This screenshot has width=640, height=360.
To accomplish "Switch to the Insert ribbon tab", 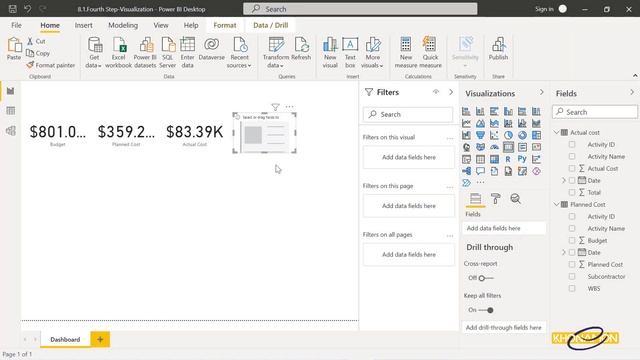I will click(x=83, y=25).
